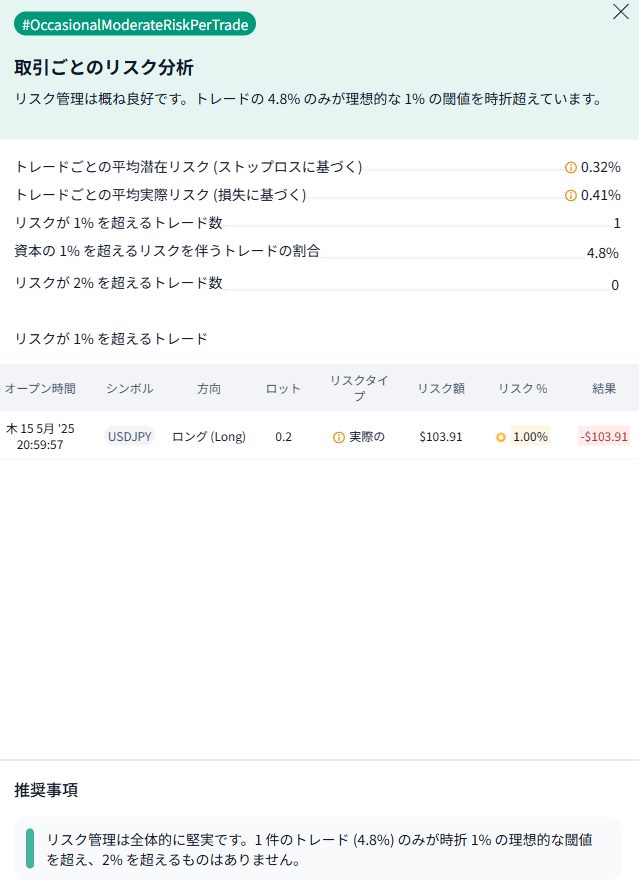Viewport: 639px width, 883px height.
Task: Click info icon beside 0.41% actual risk
Action: tap(571, 195)
